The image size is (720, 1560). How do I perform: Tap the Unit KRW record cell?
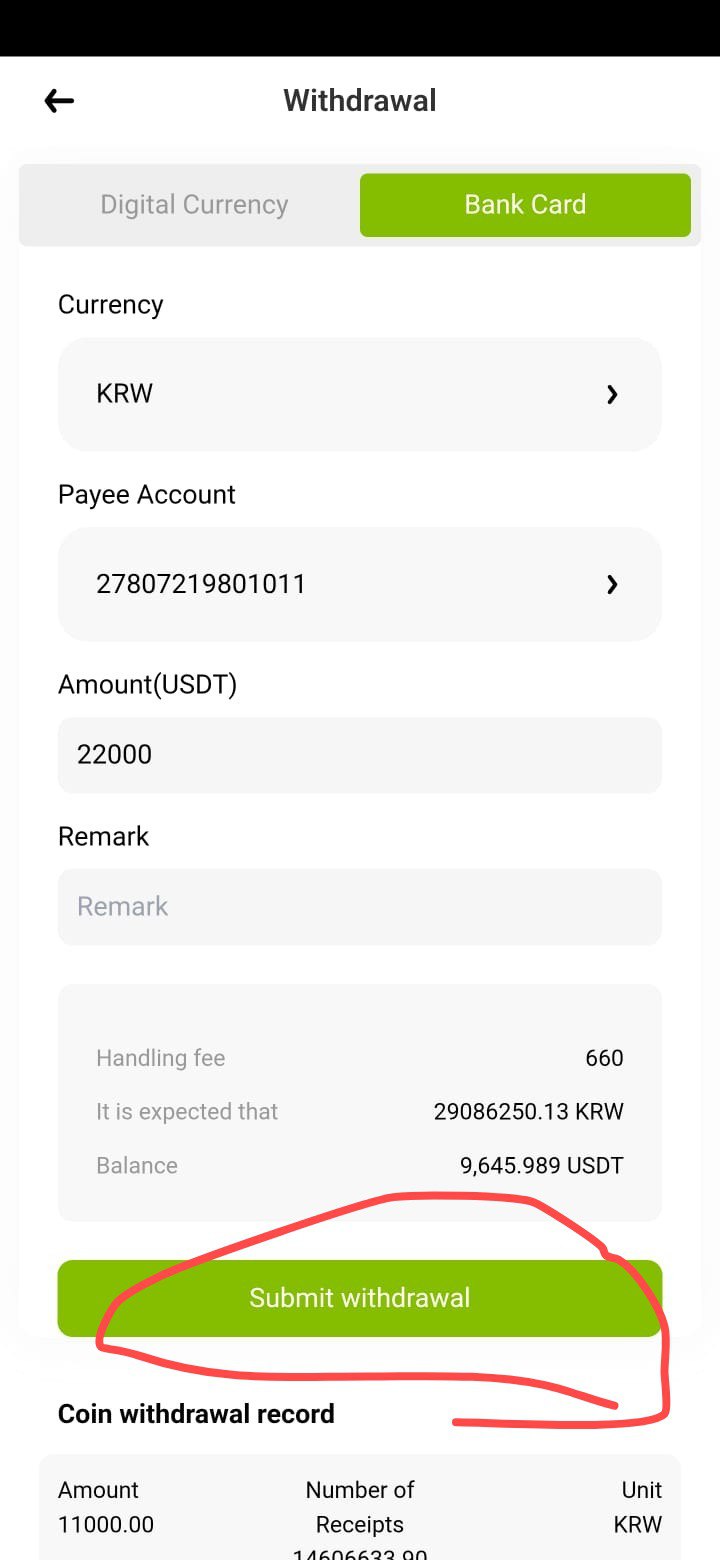coord(638,1507)
